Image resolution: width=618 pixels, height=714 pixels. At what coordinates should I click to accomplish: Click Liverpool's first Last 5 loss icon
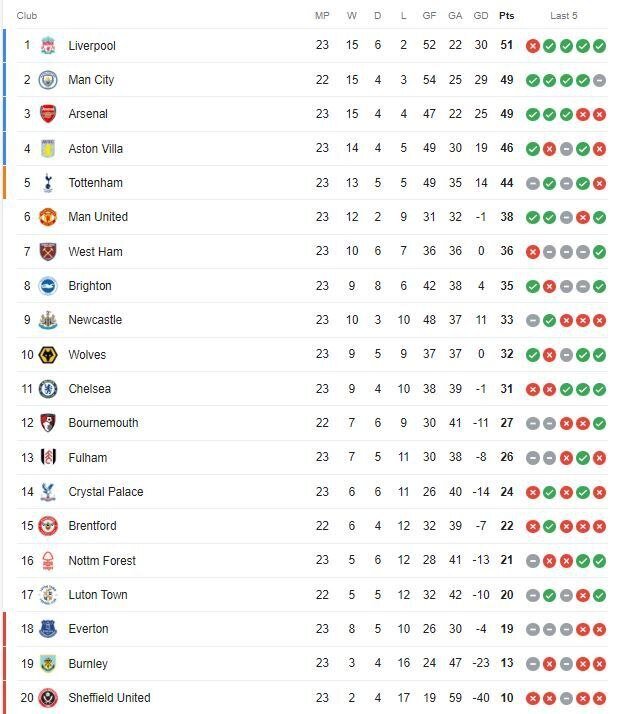point(533,46)
